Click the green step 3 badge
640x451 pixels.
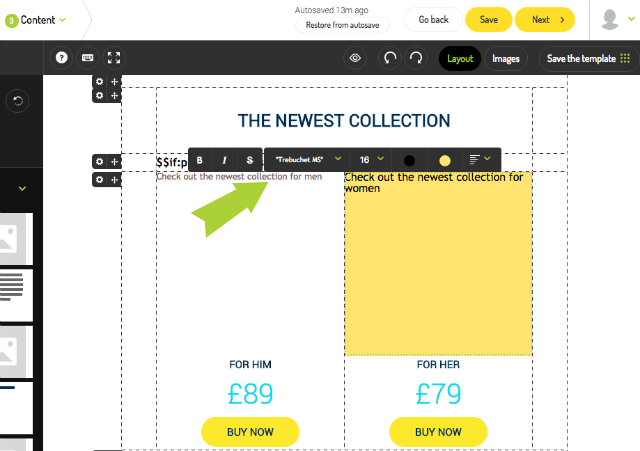[x=11, y=20]
